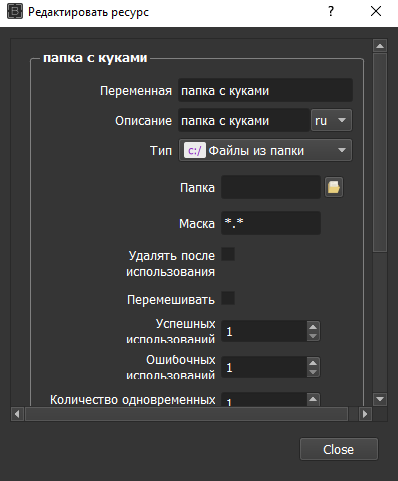
Task: Click the Маска label
Action: point(197,223)
